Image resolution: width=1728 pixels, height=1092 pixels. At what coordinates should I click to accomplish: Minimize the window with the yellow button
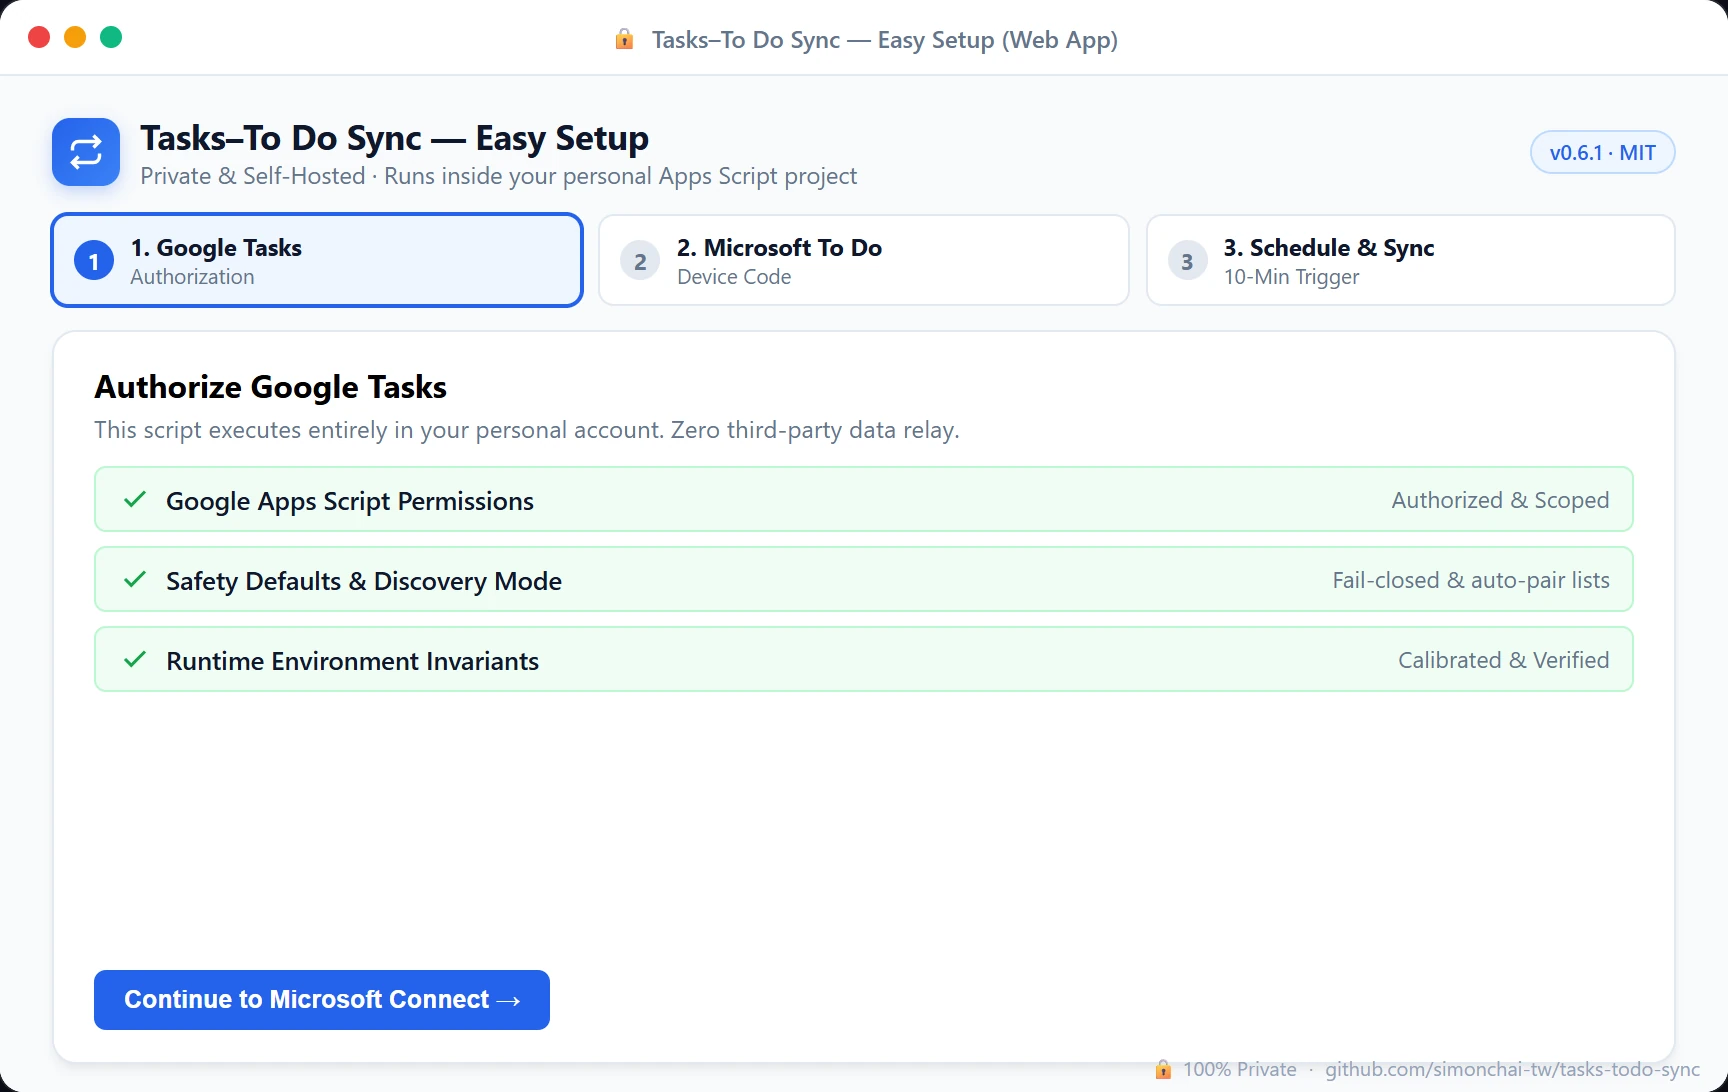pyautogui.click(x=75, y=37)
